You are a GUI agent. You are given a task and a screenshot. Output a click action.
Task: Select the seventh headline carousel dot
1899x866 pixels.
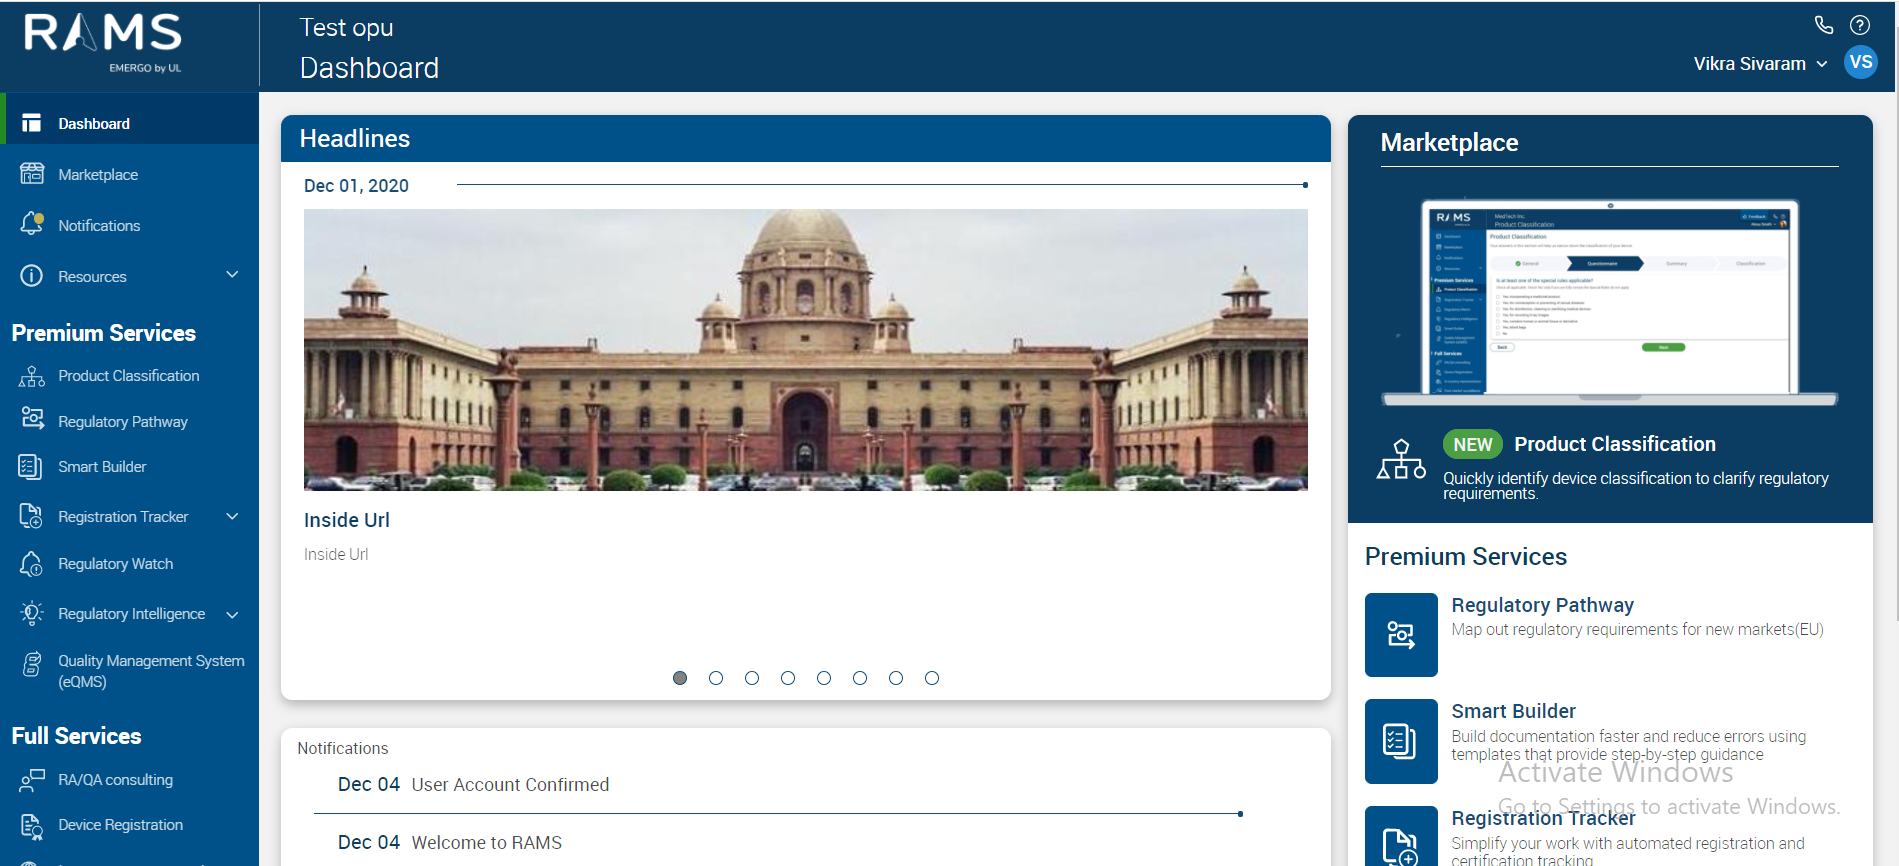click(896, 678)
